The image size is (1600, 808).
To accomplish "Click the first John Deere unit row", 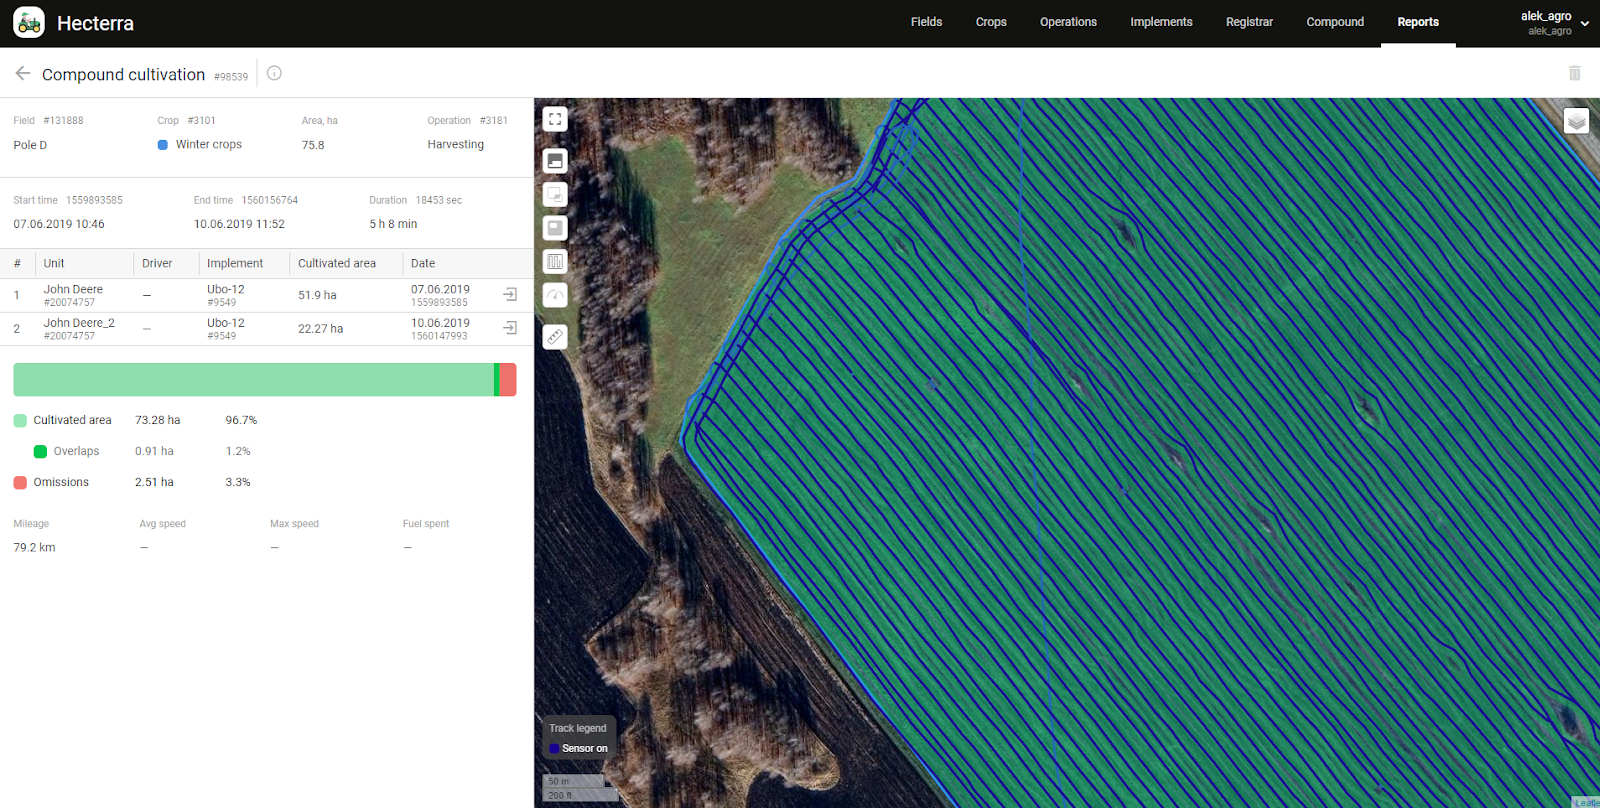I will [73, 295].
